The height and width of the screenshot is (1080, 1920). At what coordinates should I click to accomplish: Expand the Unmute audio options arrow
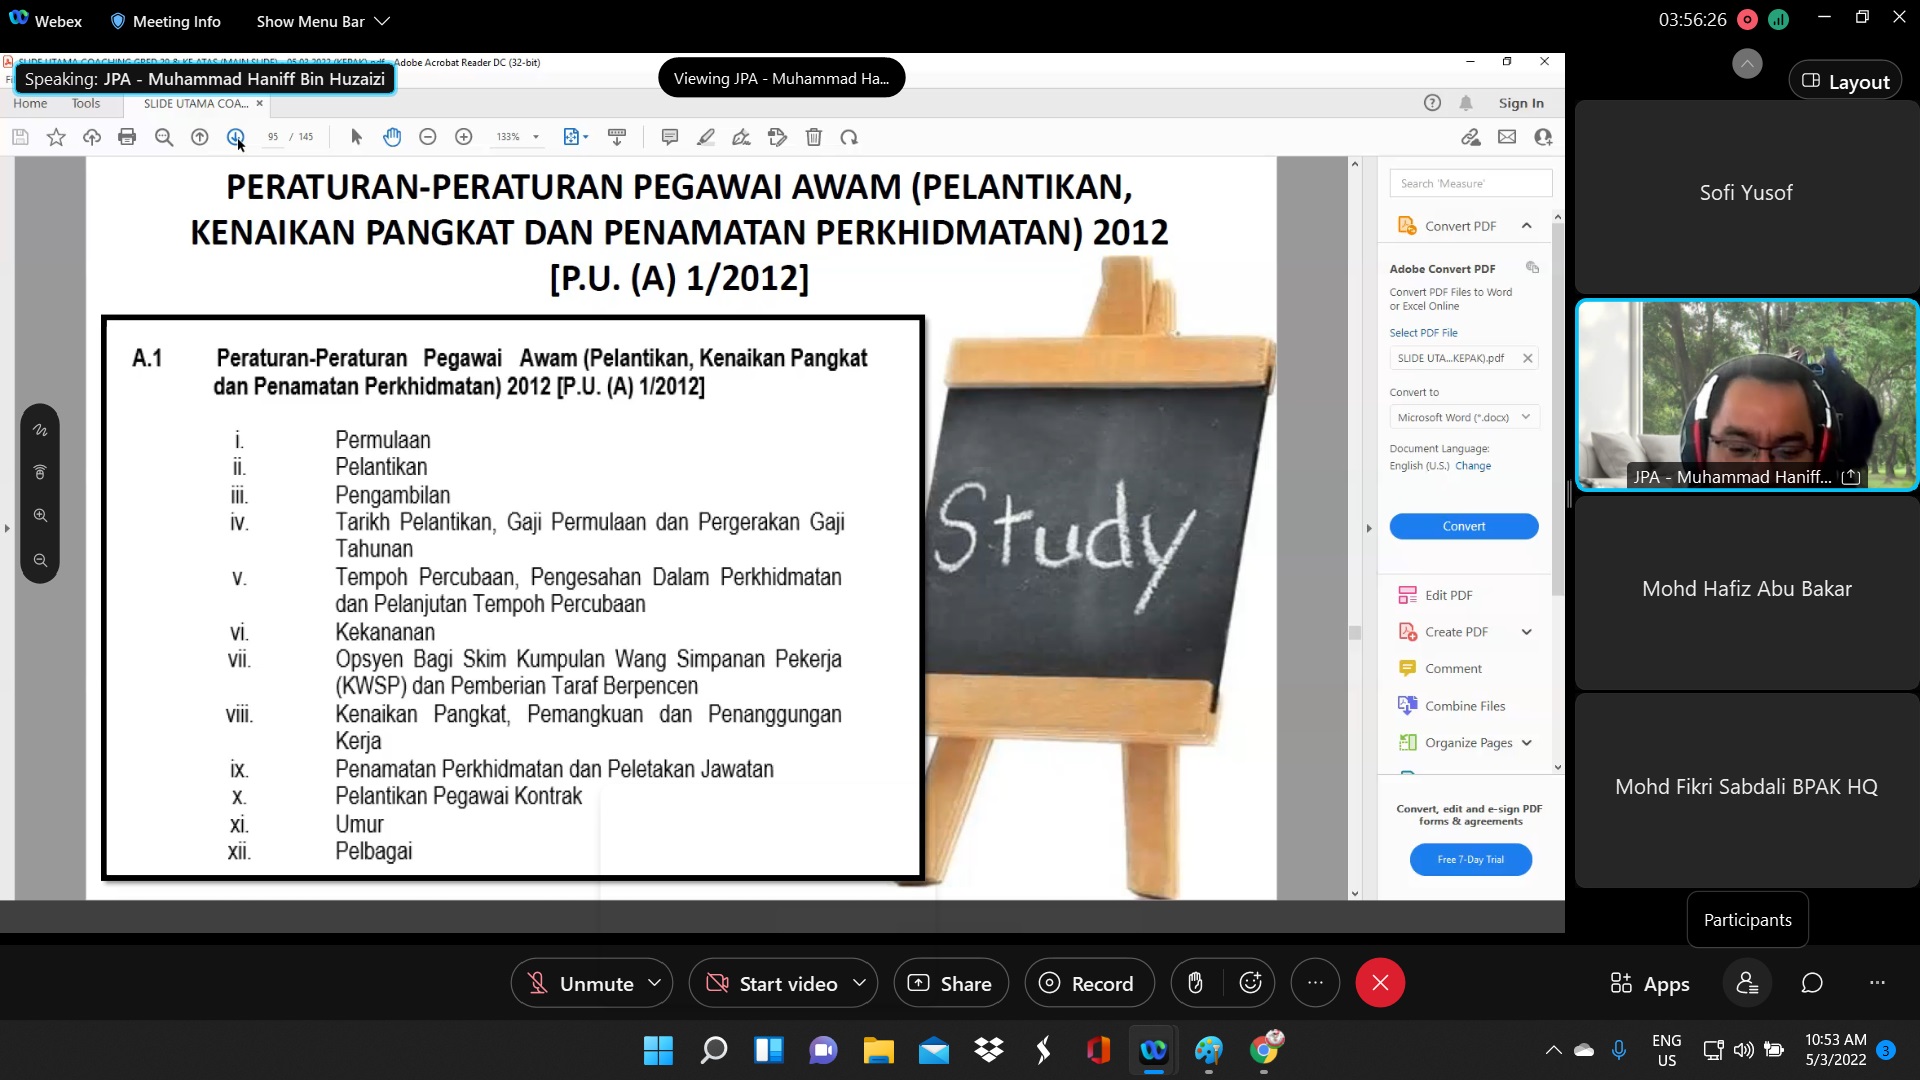655,983
